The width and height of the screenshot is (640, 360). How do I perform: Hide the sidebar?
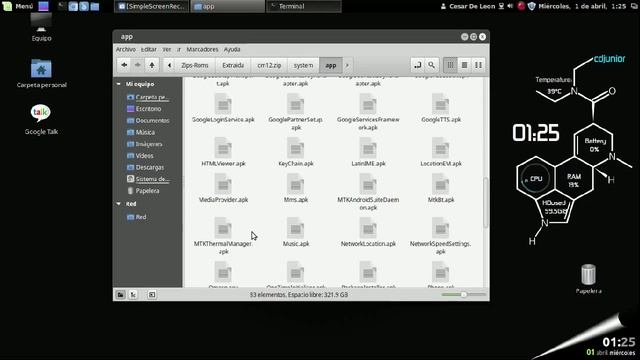coord(152,295)
